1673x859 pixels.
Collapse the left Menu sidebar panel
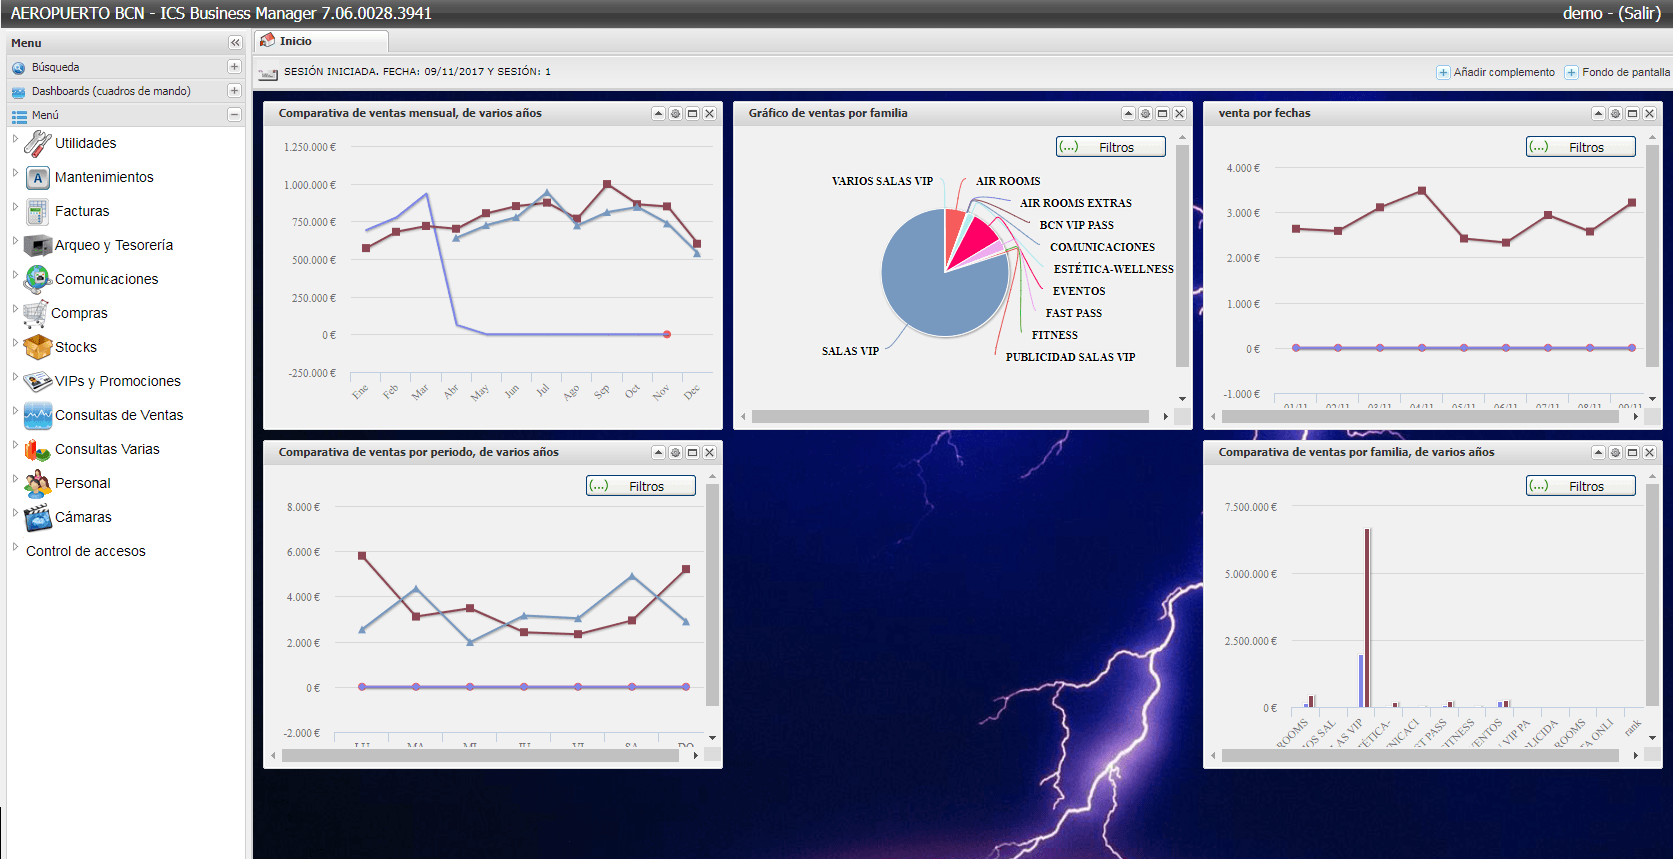(235, 43)
